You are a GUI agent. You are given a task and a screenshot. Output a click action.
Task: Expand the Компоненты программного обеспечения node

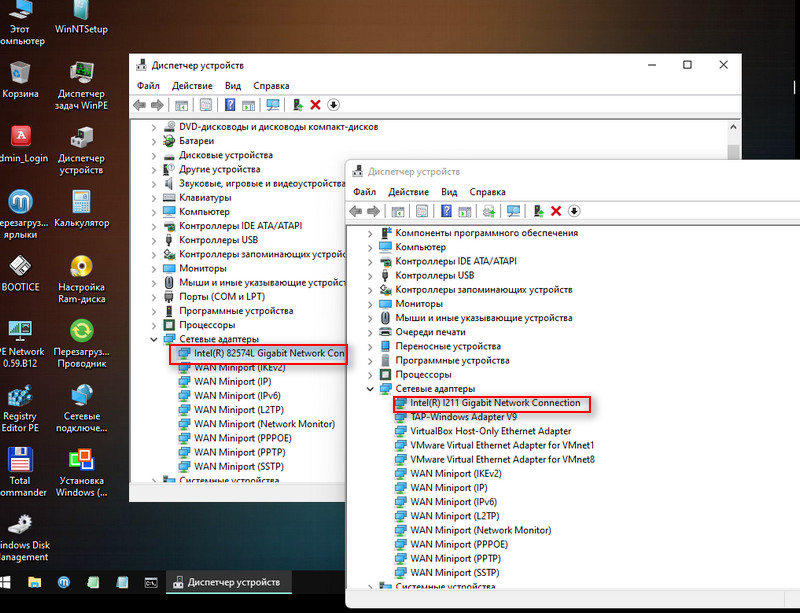click(370, 233)
